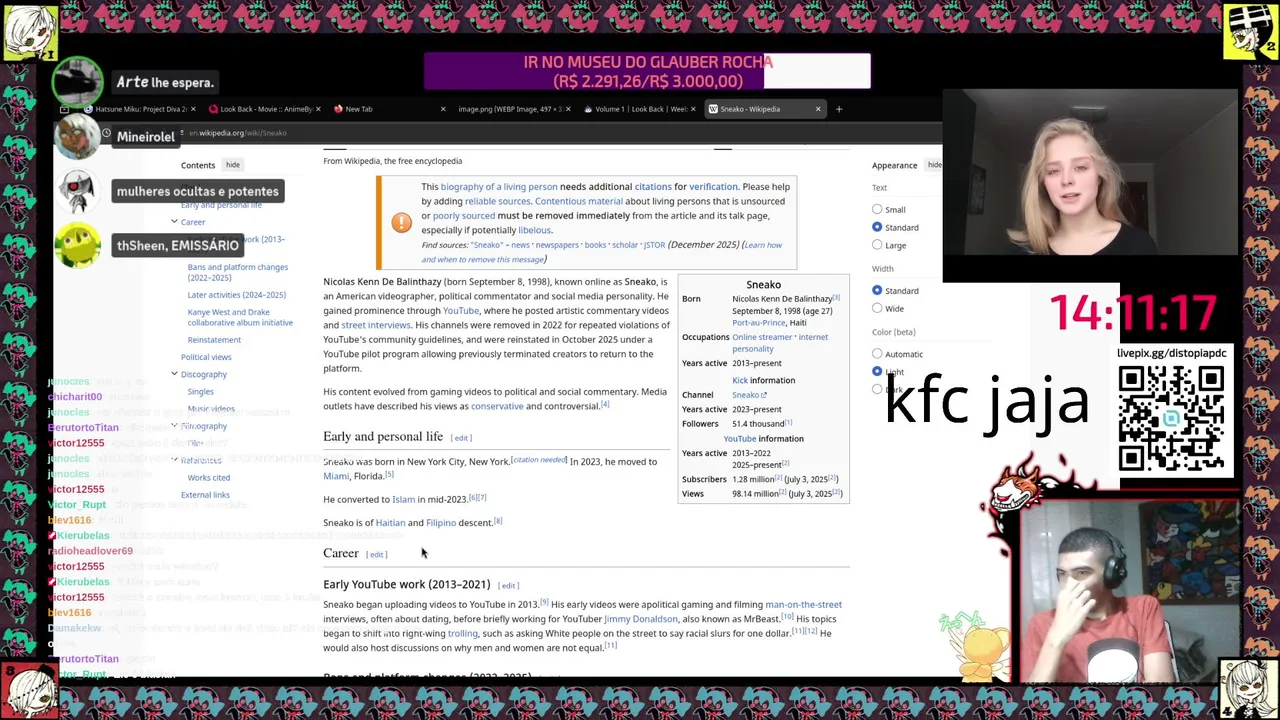Viewport: 1280px width, 720px height.
Task: Select Large text size radio button
Action: point(877,245)
